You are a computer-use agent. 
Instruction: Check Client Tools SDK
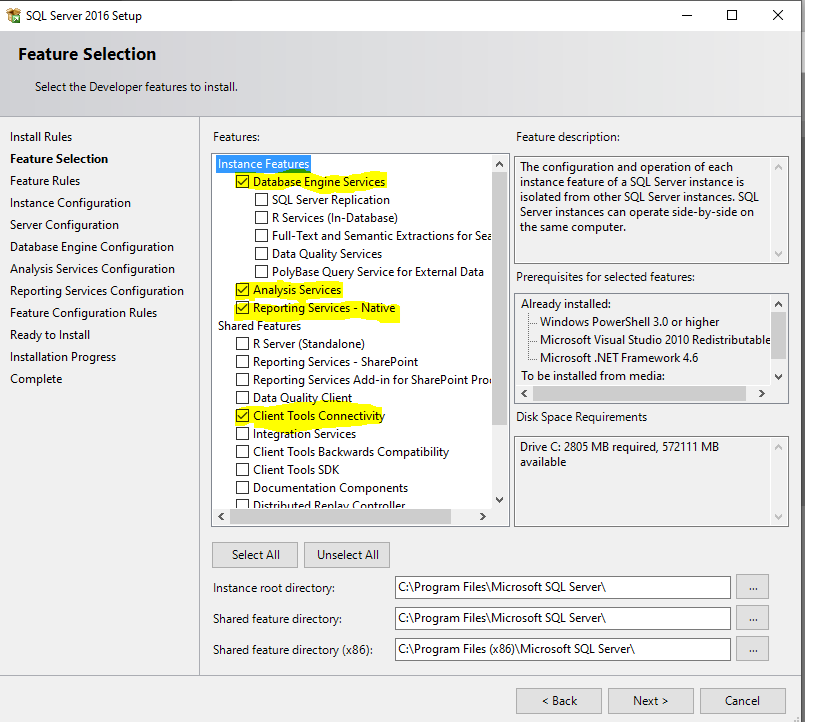pos(241,470)
